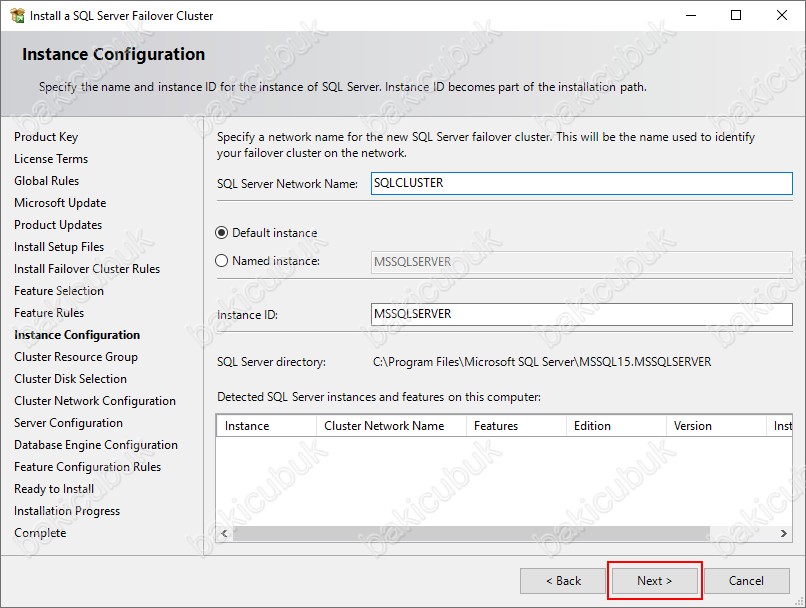Viewport: 806px width, 608px height.
Task: Go to Cluster Resource Group step
Action: click(x=76, y=357)
